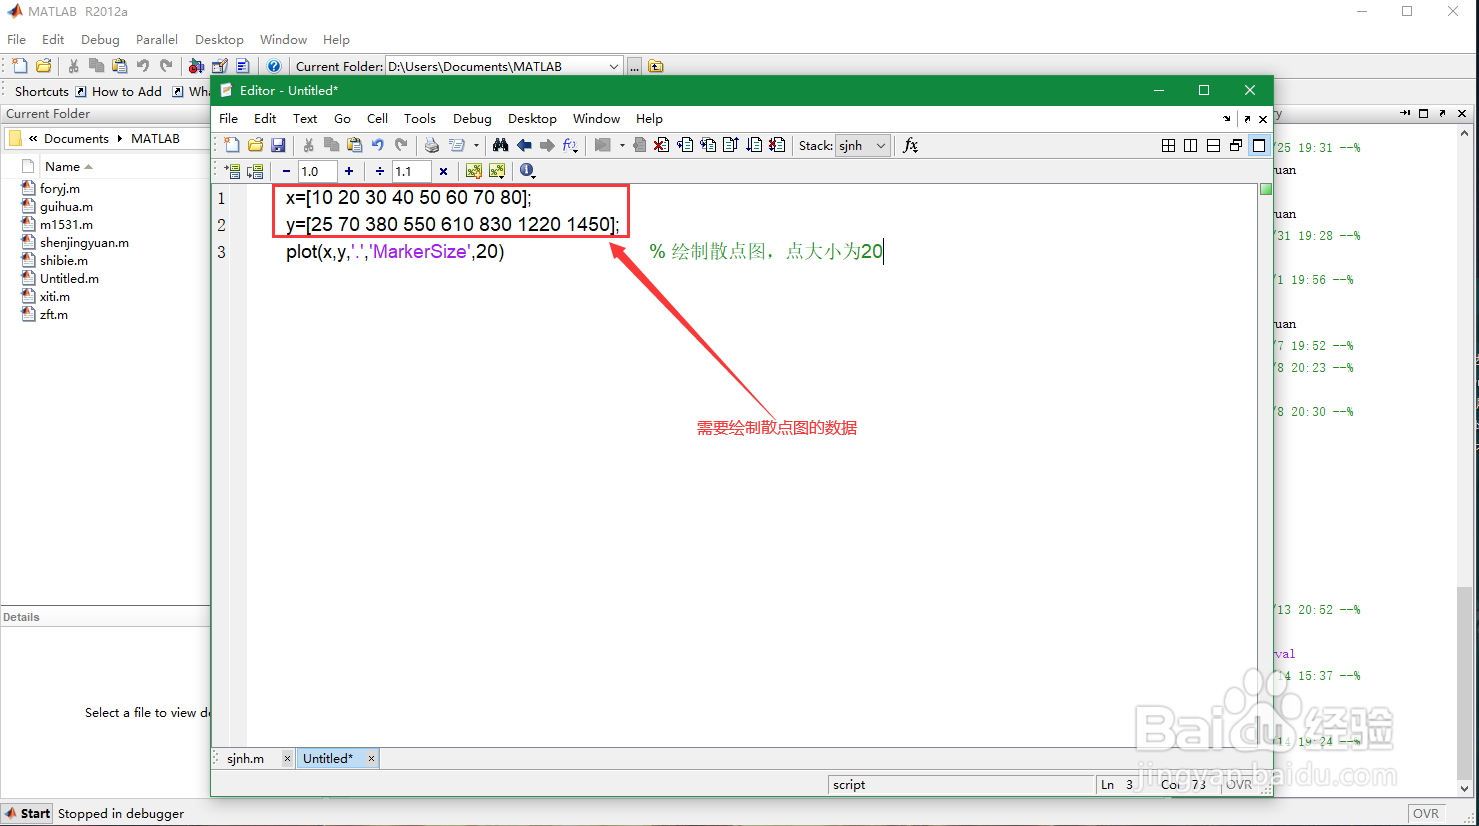
Task: Decrement value with the minus button
Action: (x=286, y=171)
